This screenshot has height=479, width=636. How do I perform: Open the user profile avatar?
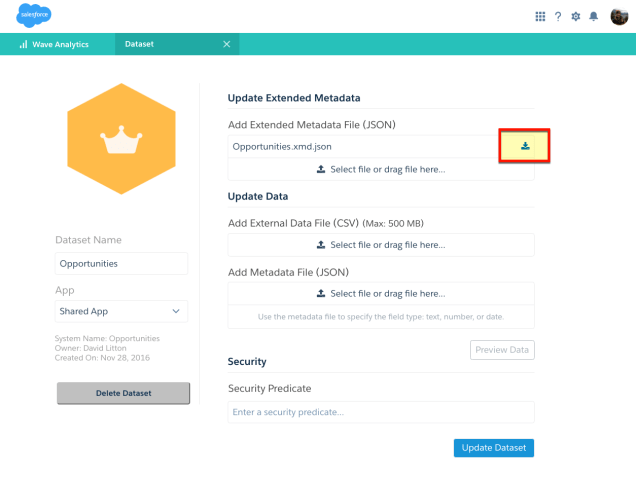[619, 16]
